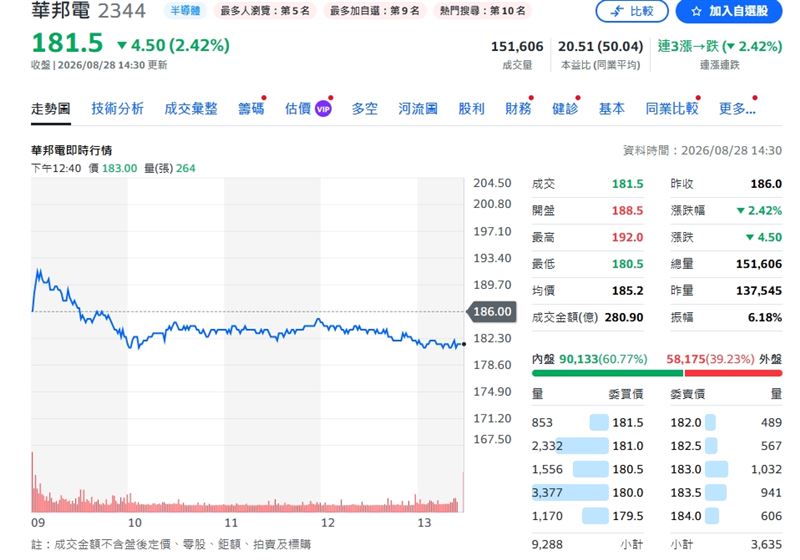Open the 估價 VIP tab
The image size is (800, 560).
[308, 109]
